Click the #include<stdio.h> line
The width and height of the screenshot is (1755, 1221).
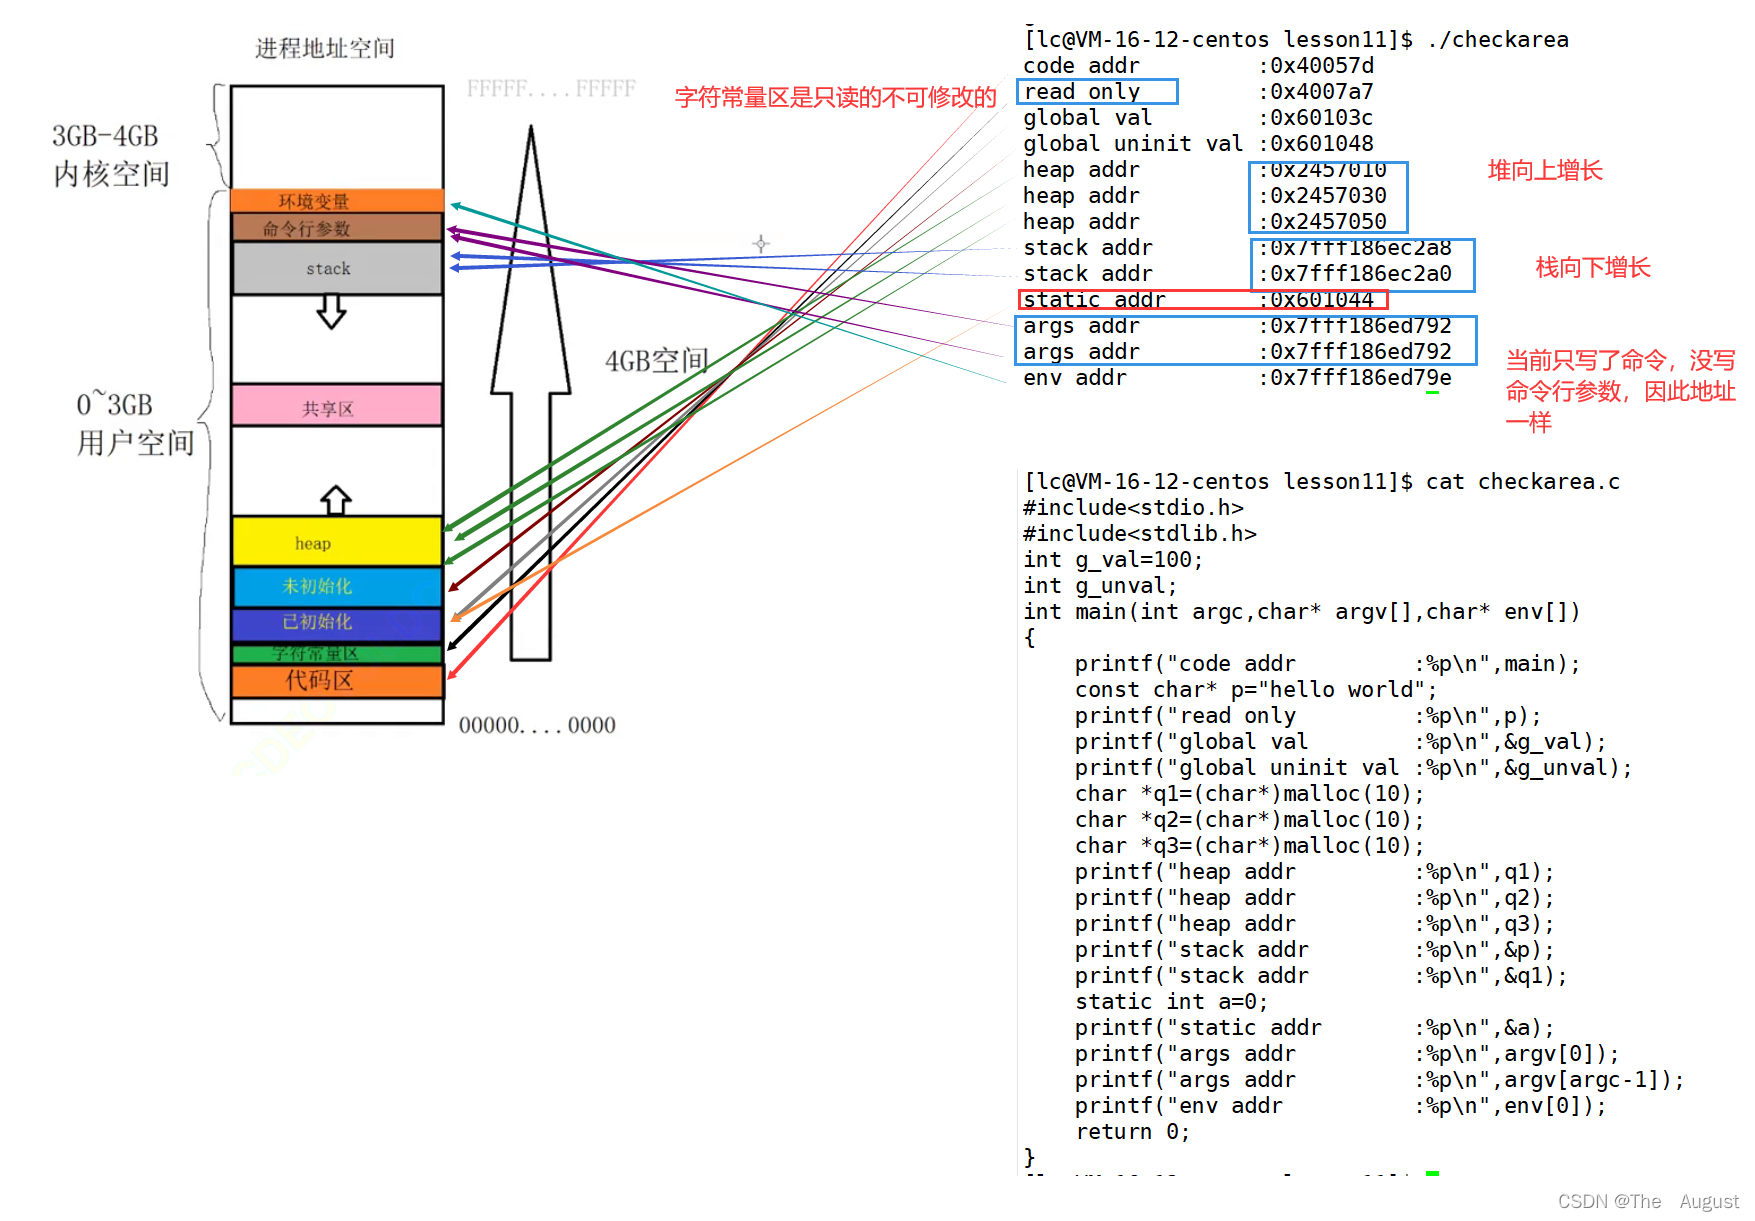(x=1133, y=507)
